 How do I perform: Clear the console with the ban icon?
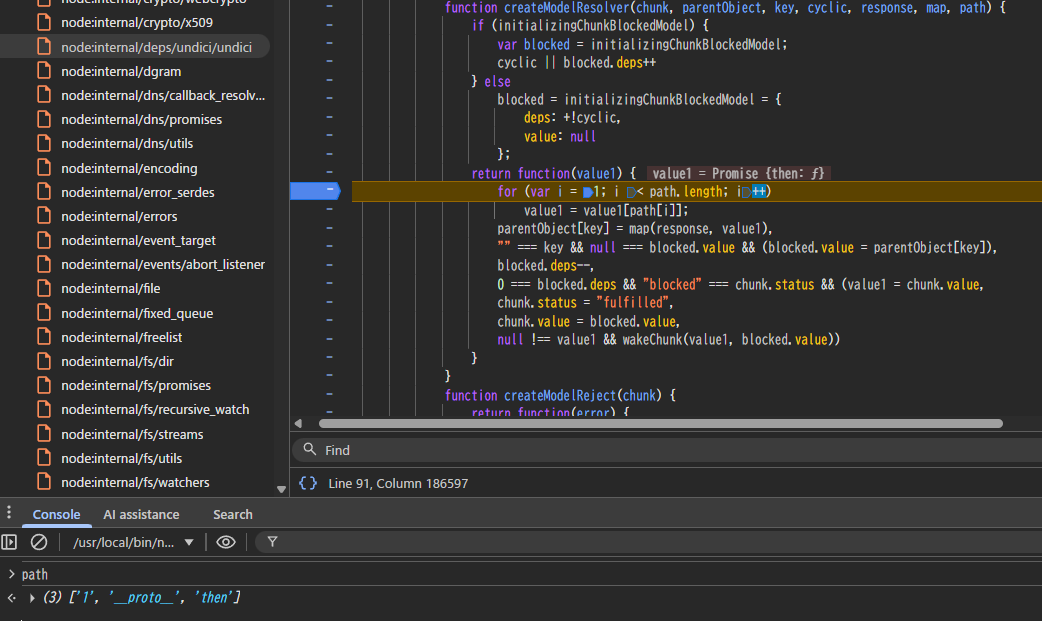click(x=39, y=542)
